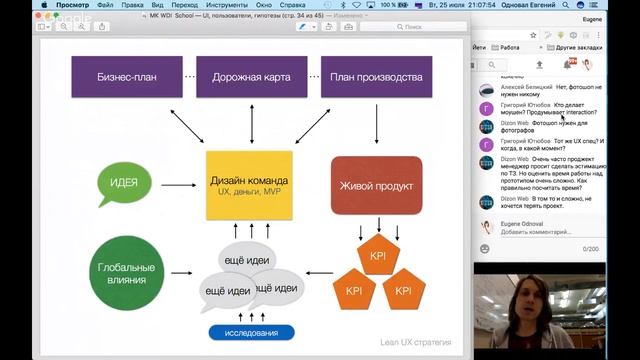Click the Siri-like round blue menu bar icon
Screen dimensions: 640x360
580,5
